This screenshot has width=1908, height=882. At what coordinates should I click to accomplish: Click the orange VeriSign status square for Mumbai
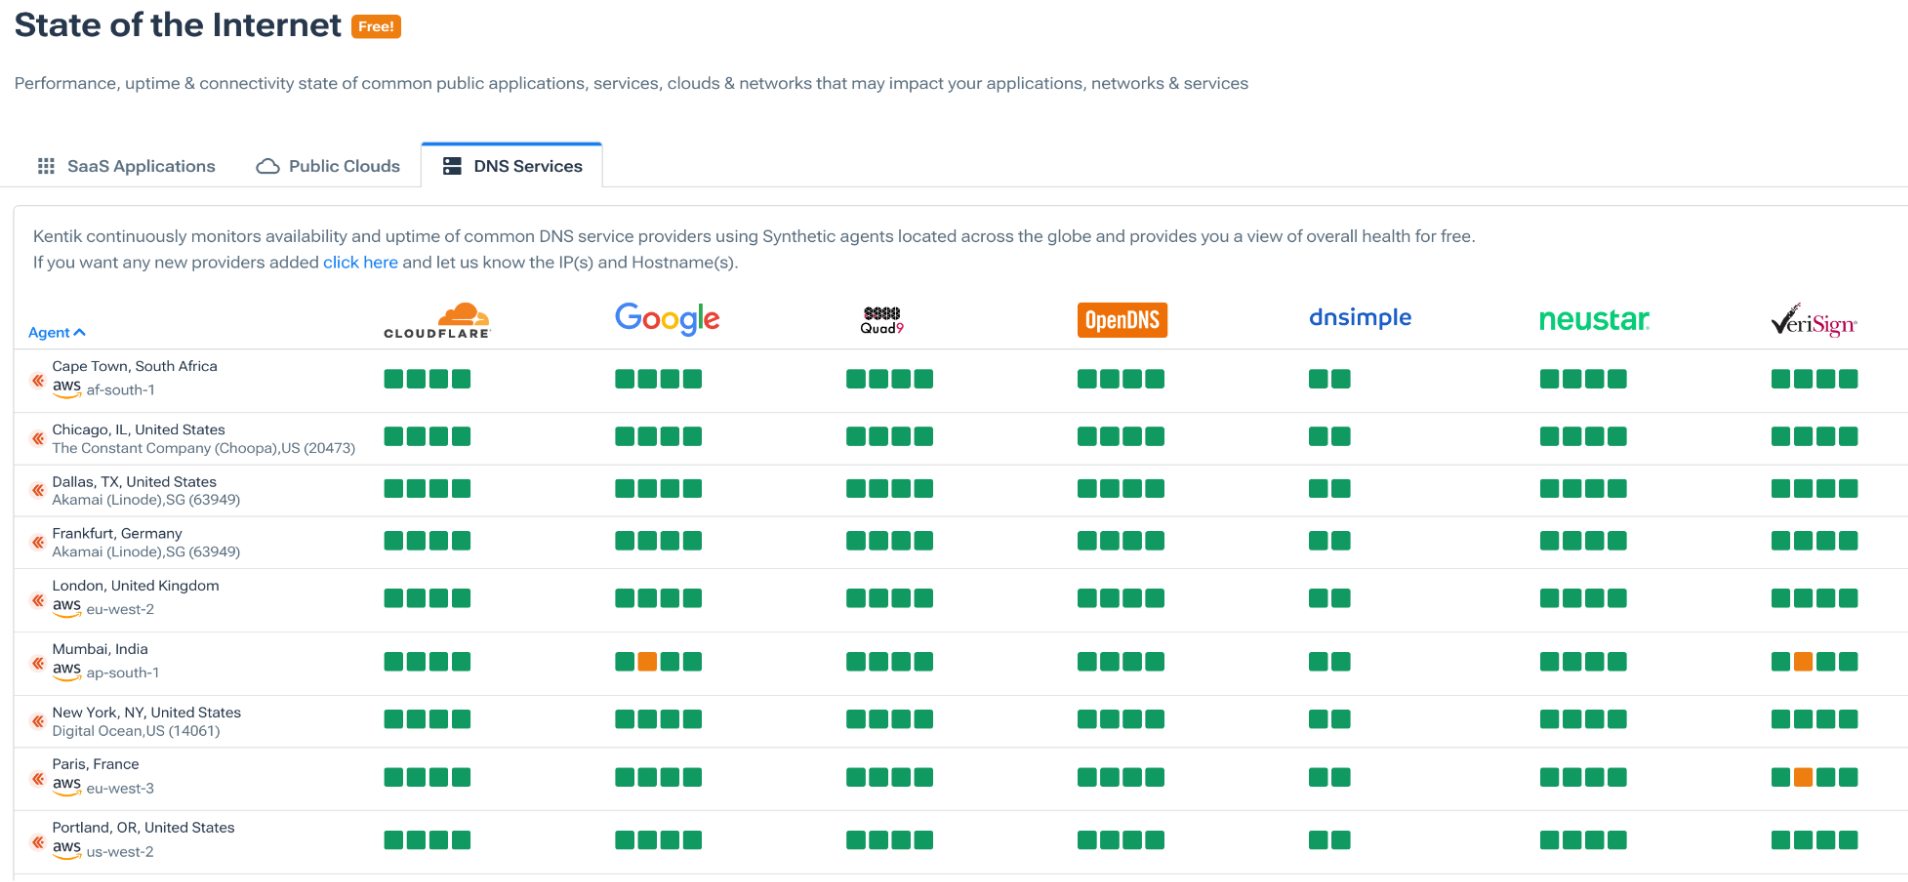1803,661
